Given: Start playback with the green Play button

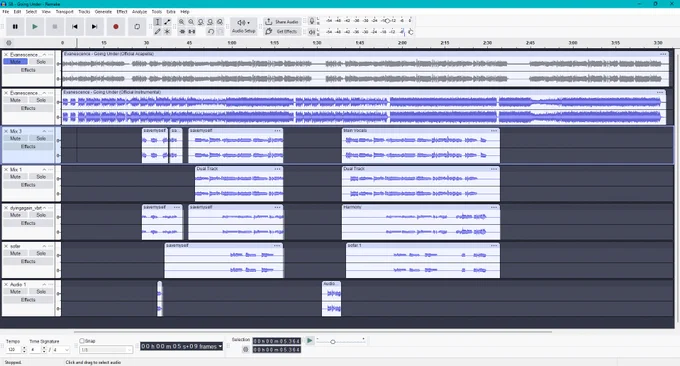Looking at the screenshot, I should click(x=35, y=27).
